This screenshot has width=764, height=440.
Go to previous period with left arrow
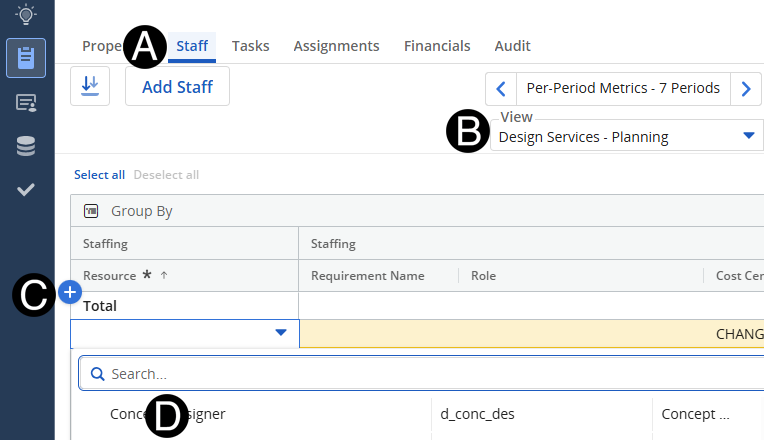tap(500, 88)
